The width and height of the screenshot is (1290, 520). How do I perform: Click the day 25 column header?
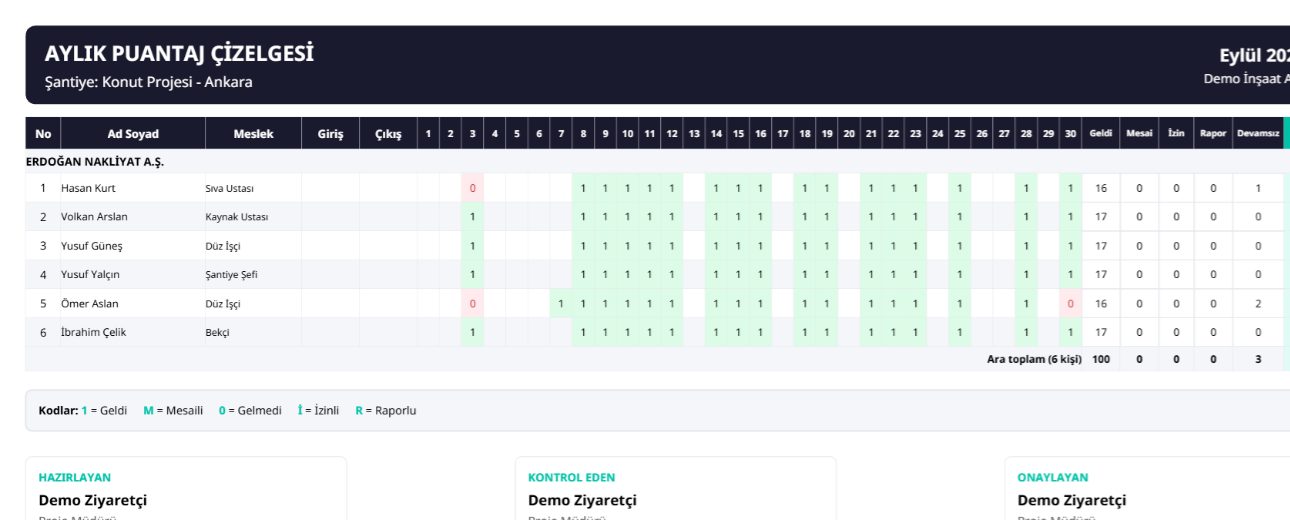(960, 134)
